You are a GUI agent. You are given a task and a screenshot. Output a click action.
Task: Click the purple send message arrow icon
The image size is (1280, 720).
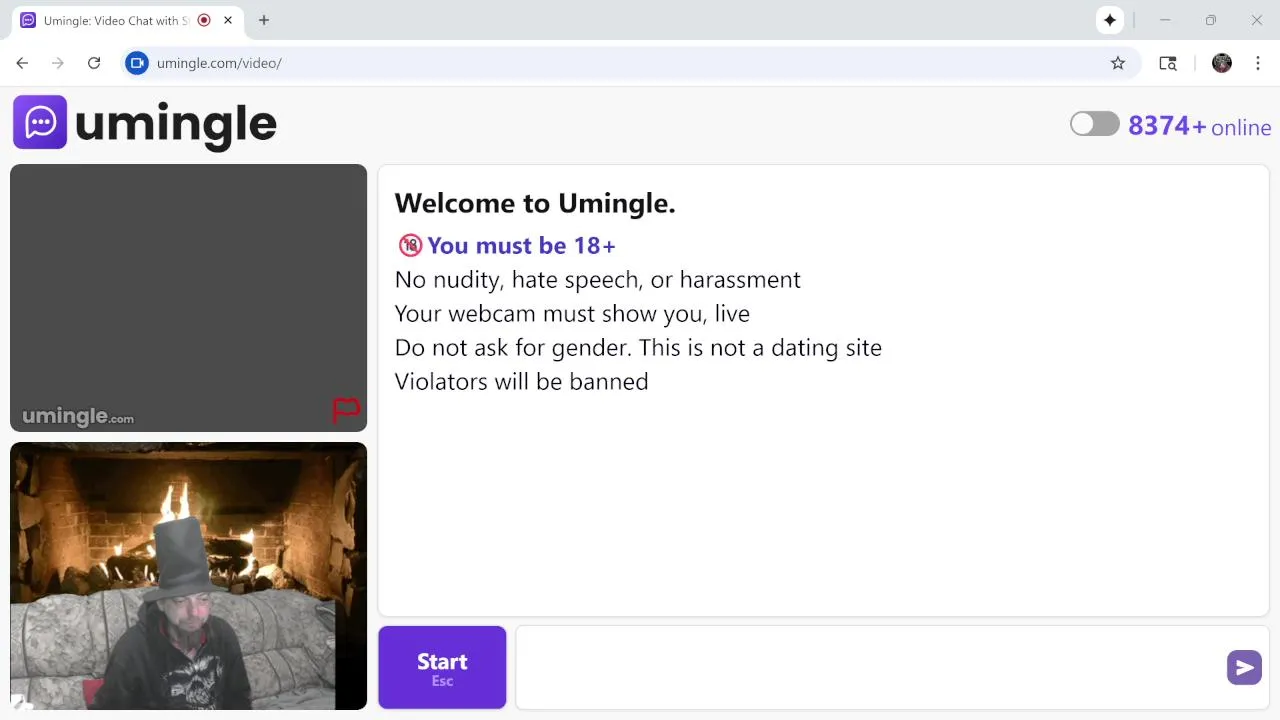coord(1244,667)
